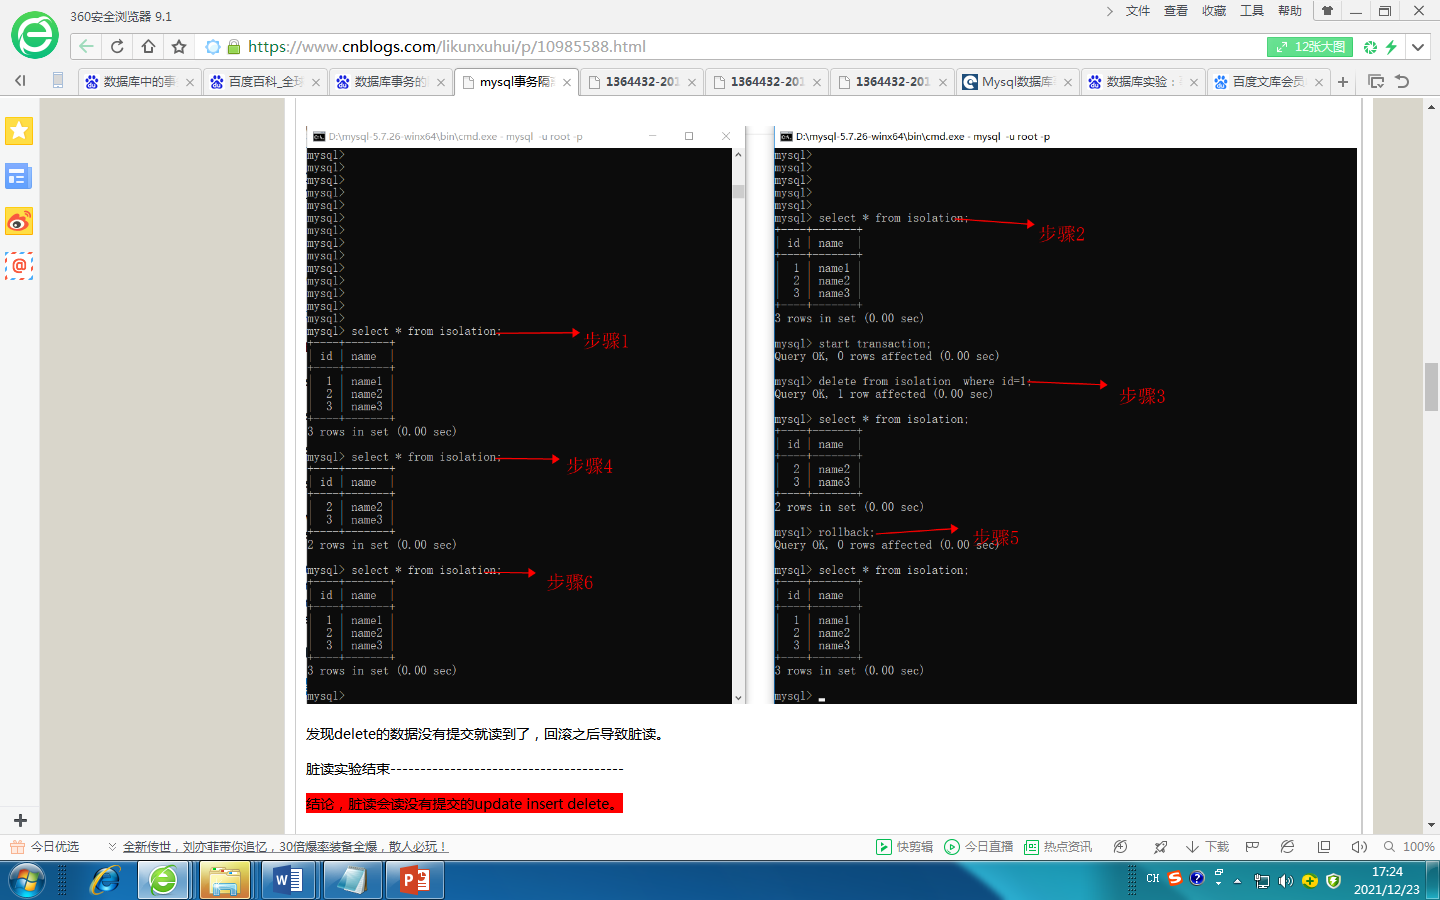Expand address bar dropdown chevron

coord(1418,47)
